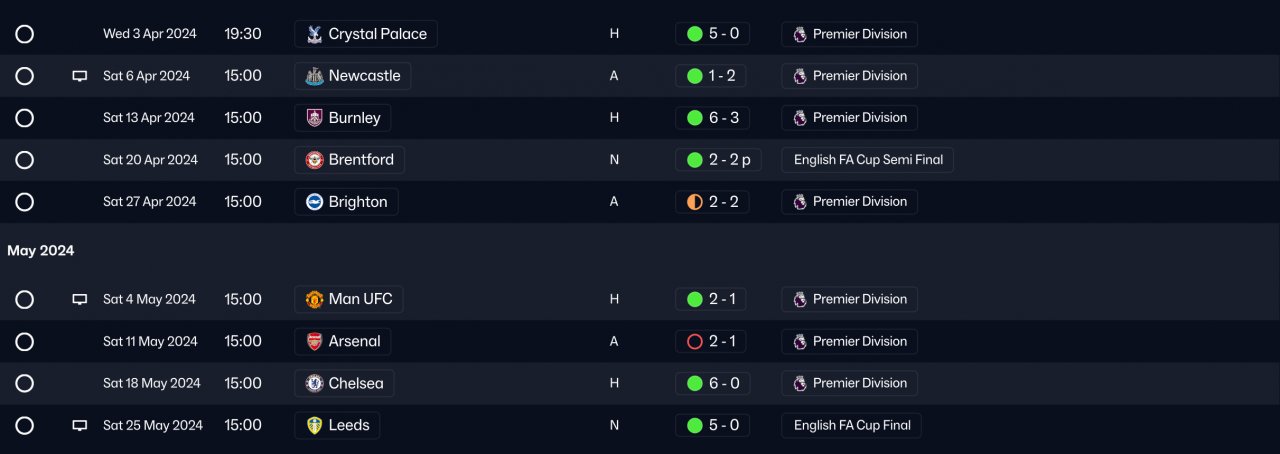1280x454 pixels.
Task: Click the Newcastle club crest icon
Action: tap(314, 76)
